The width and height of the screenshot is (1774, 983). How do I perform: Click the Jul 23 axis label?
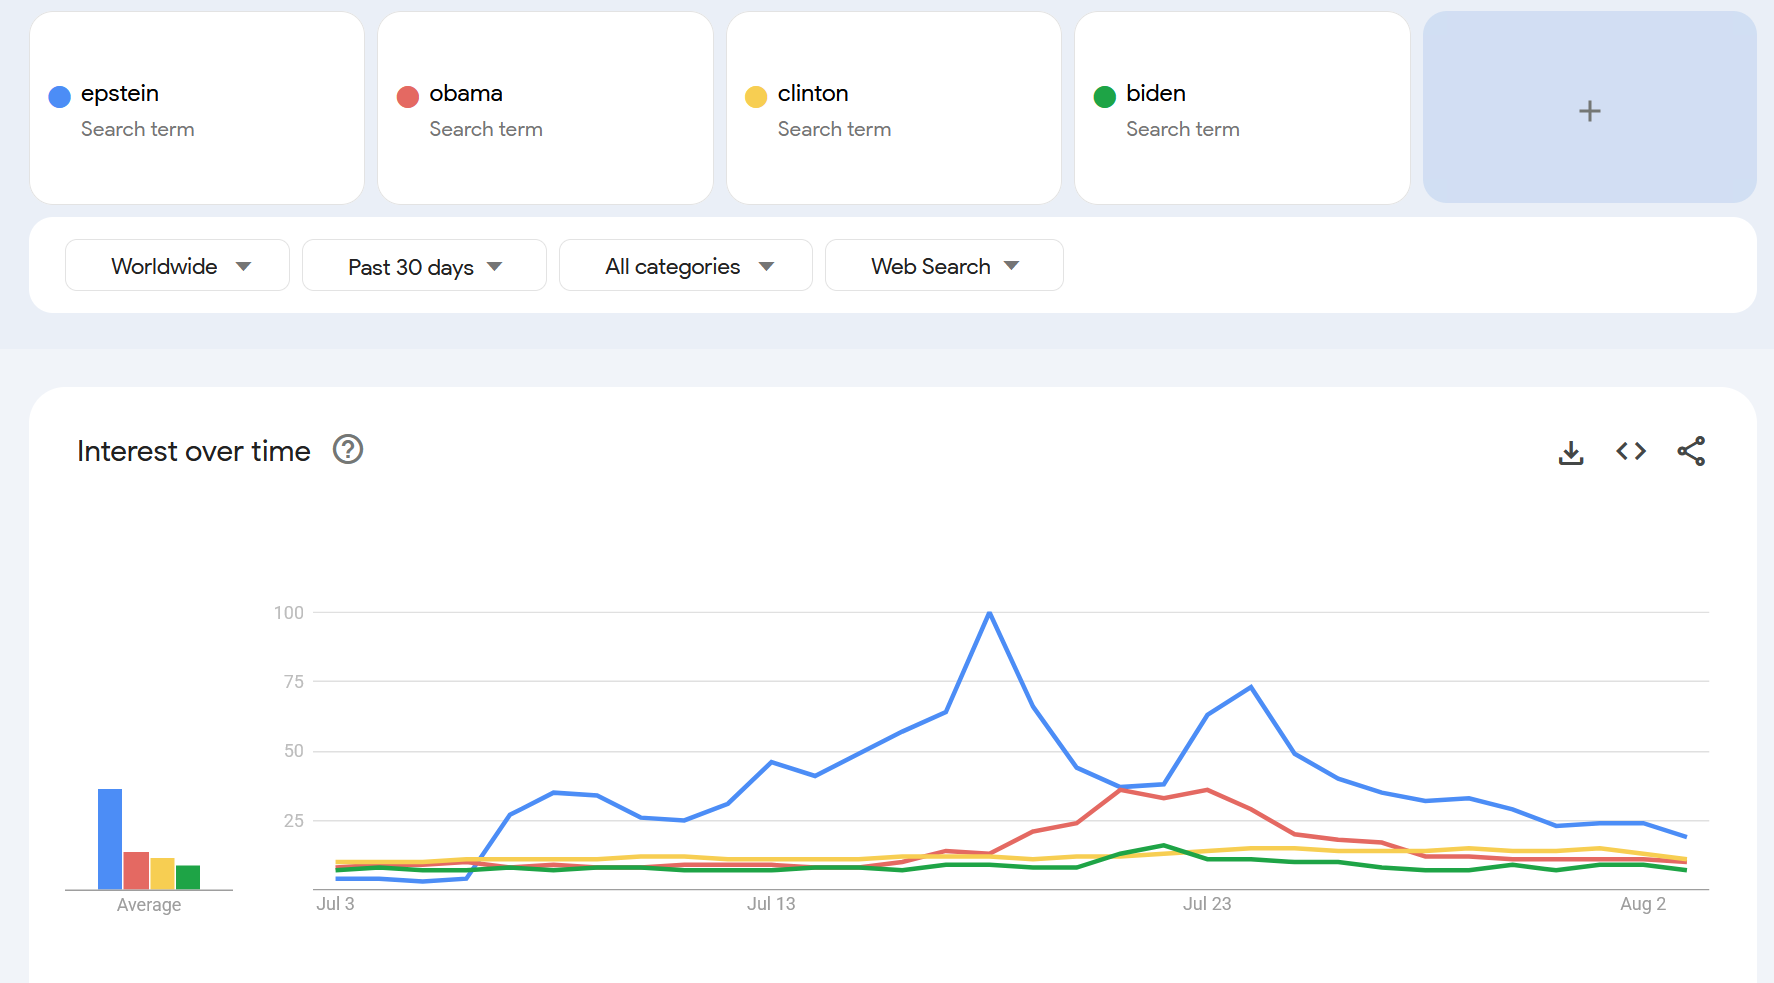[x=1207, y=904]
